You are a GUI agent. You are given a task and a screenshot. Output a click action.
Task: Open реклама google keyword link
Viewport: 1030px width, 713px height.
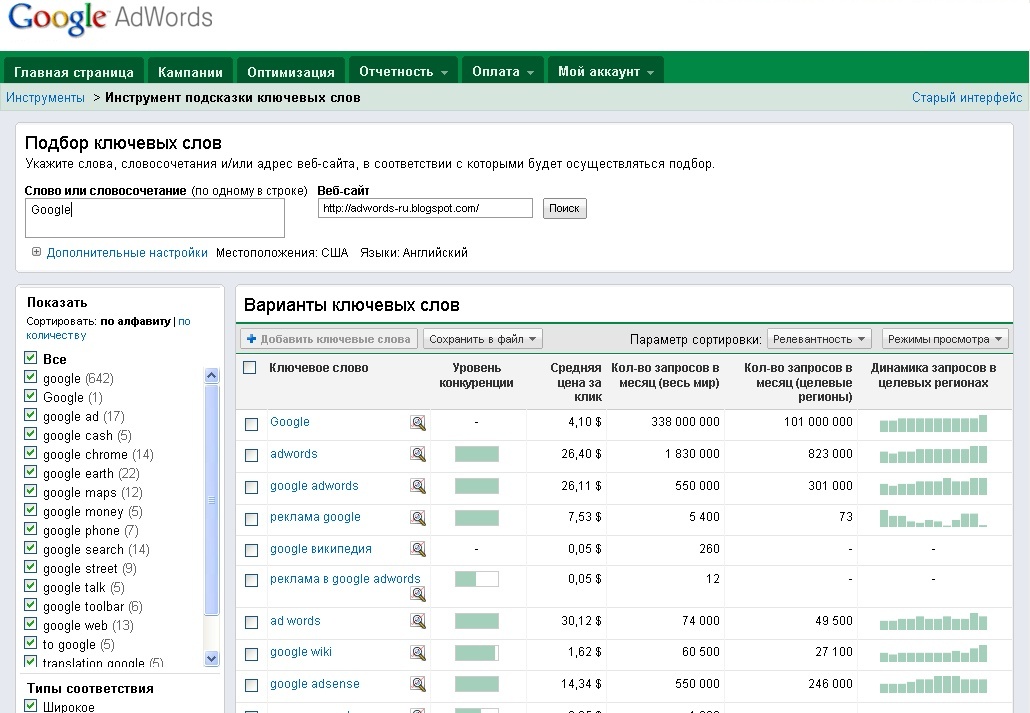pos(315,517)
